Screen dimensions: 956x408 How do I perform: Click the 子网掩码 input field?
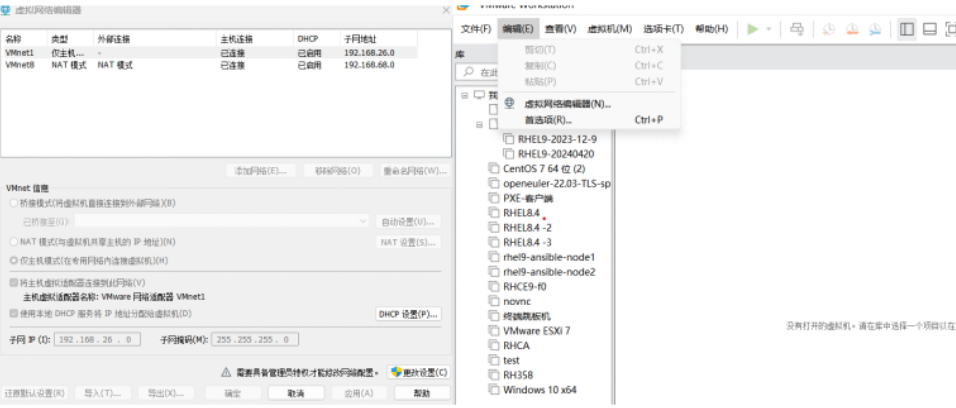(x=255, y=340)
